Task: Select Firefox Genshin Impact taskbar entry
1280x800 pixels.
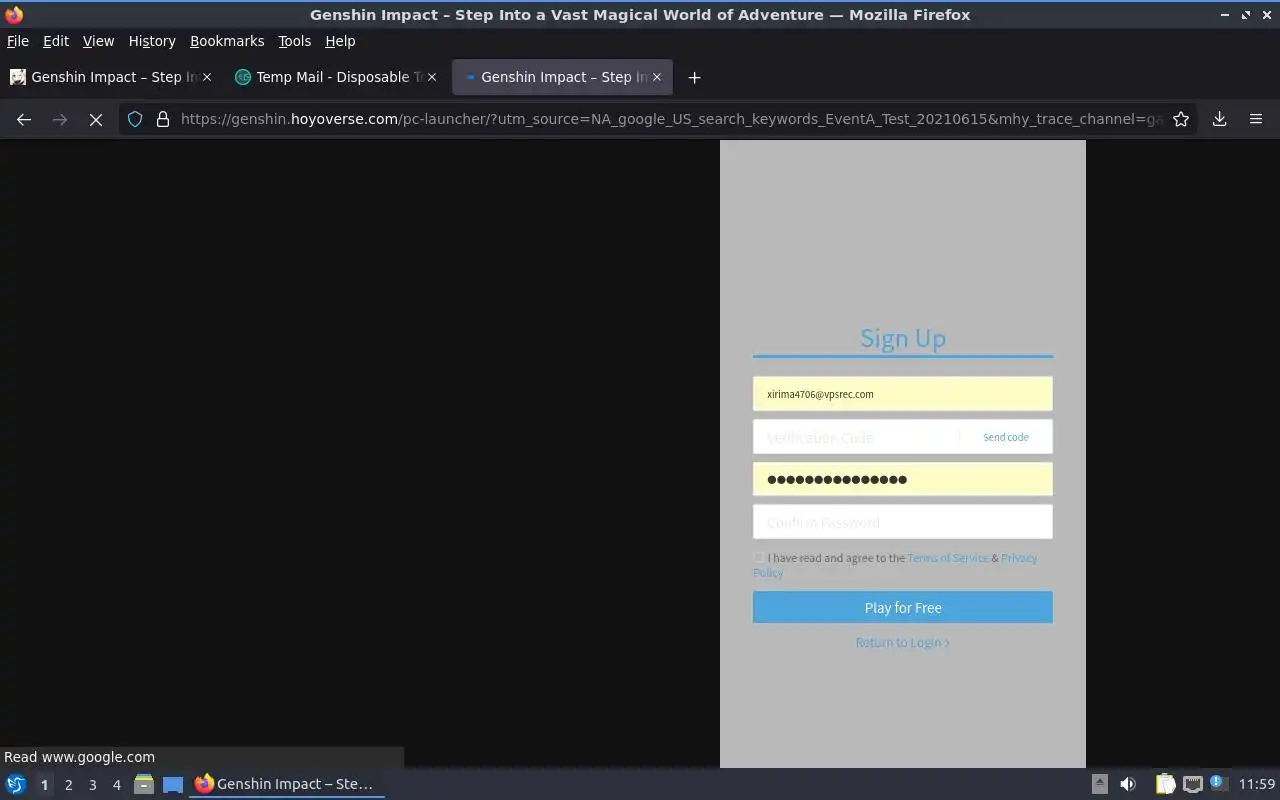Action: [x=287, y=784]
